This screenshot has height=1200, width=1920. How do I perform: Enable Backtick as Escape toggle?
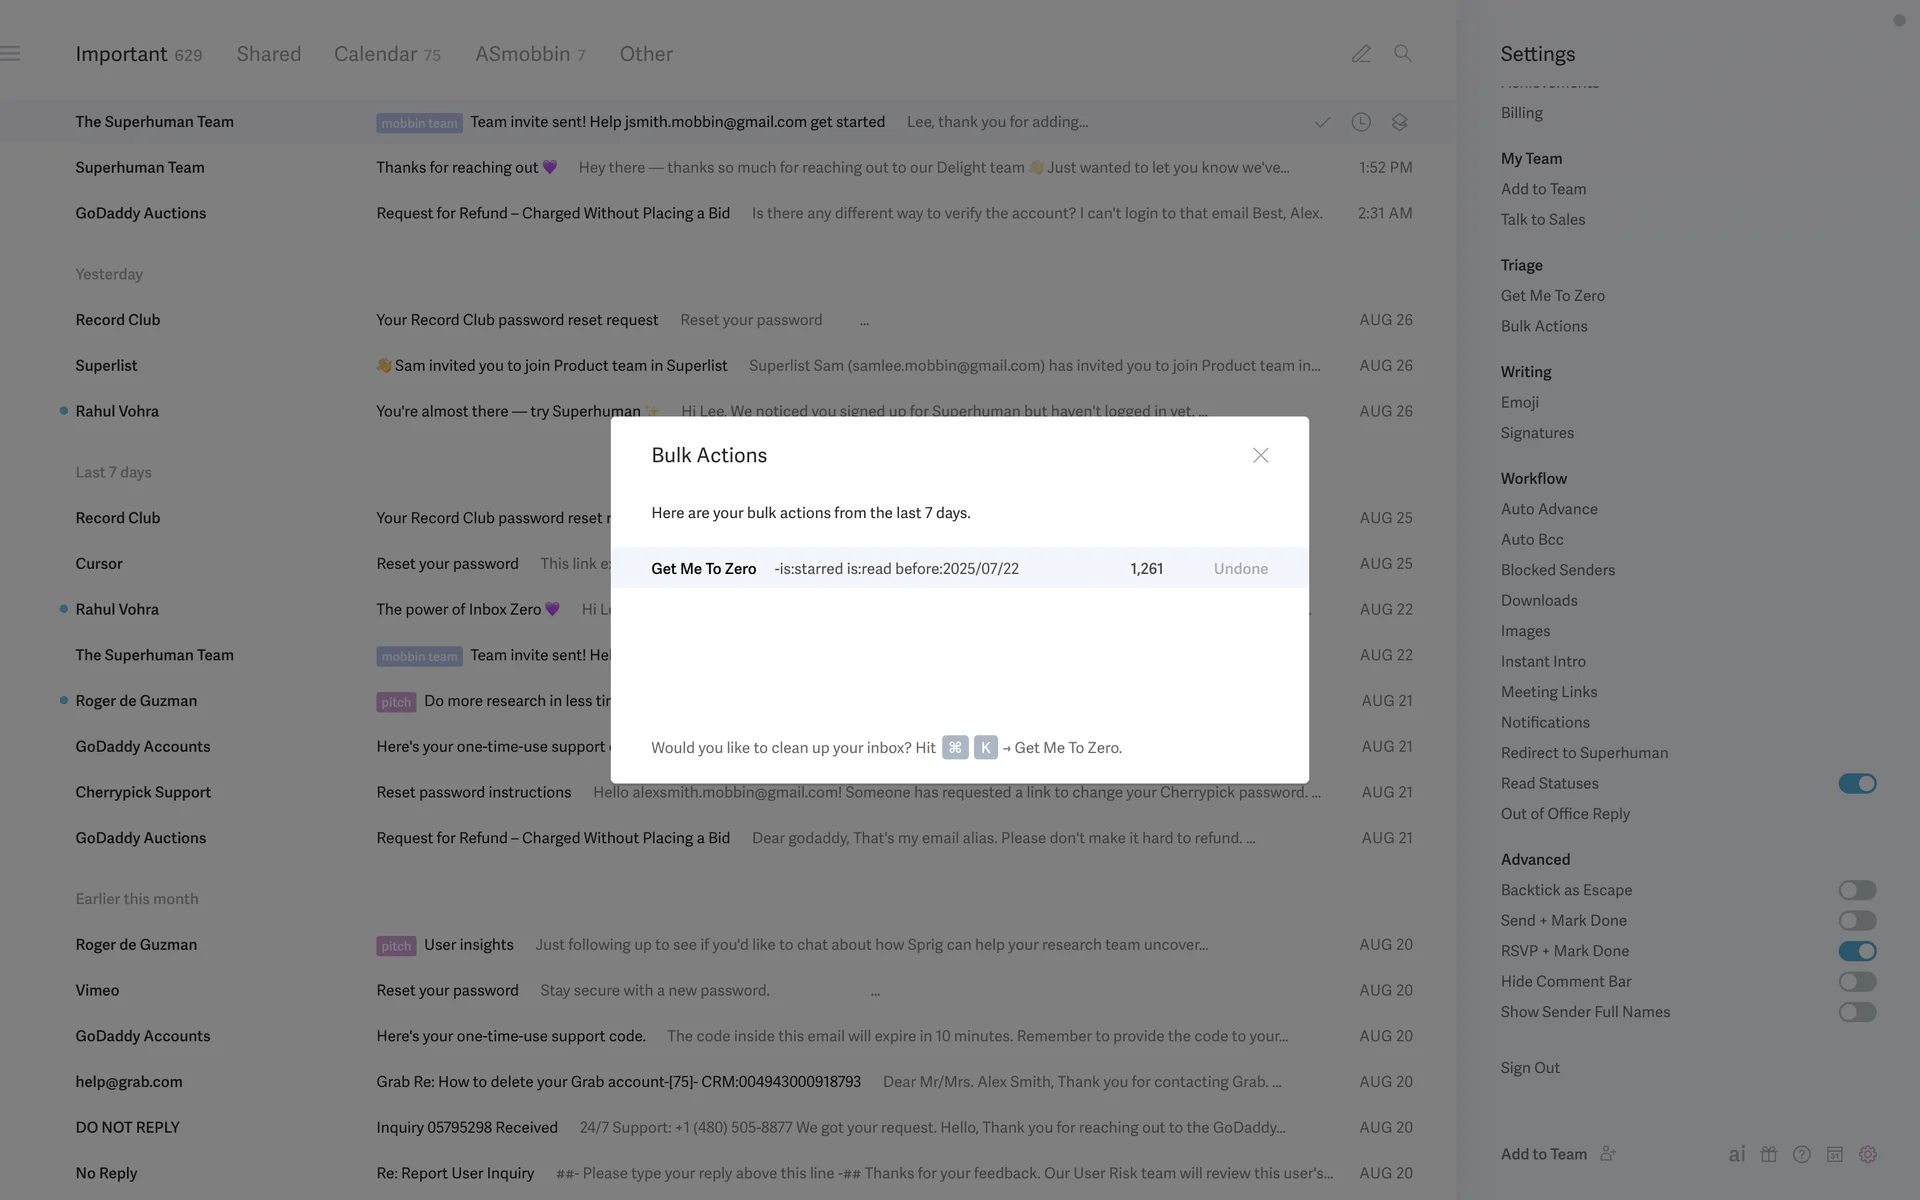tap(1856, 890)
